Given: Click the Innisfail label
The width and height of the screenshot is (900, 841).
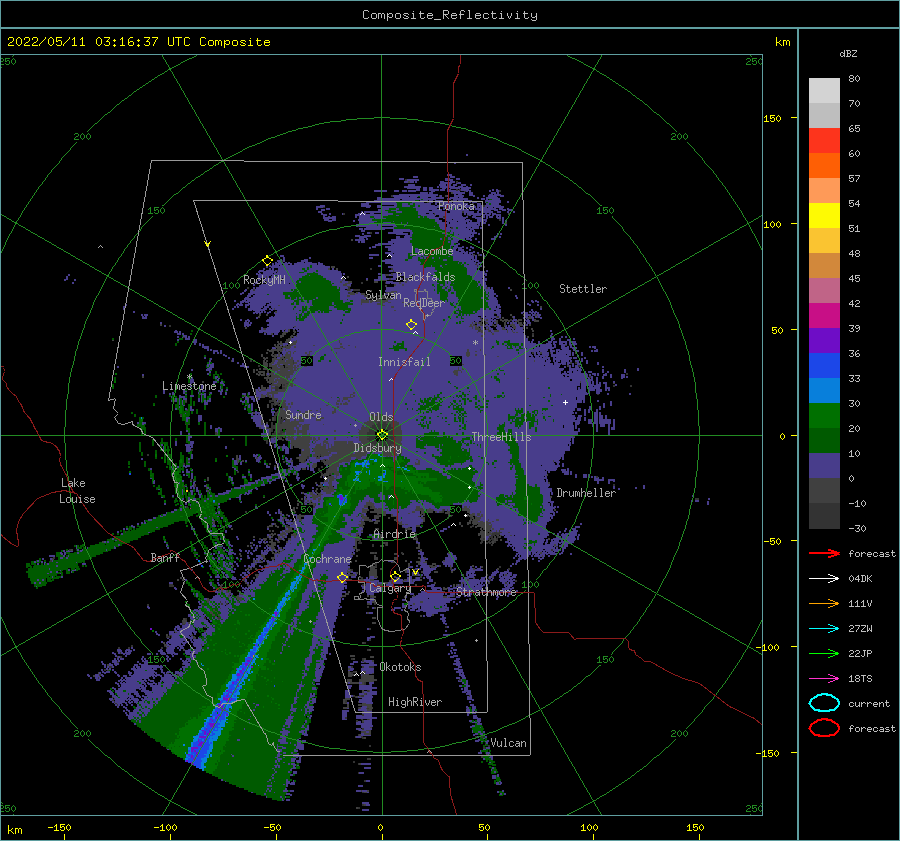Looking at the screenshot, I should 404,362.
